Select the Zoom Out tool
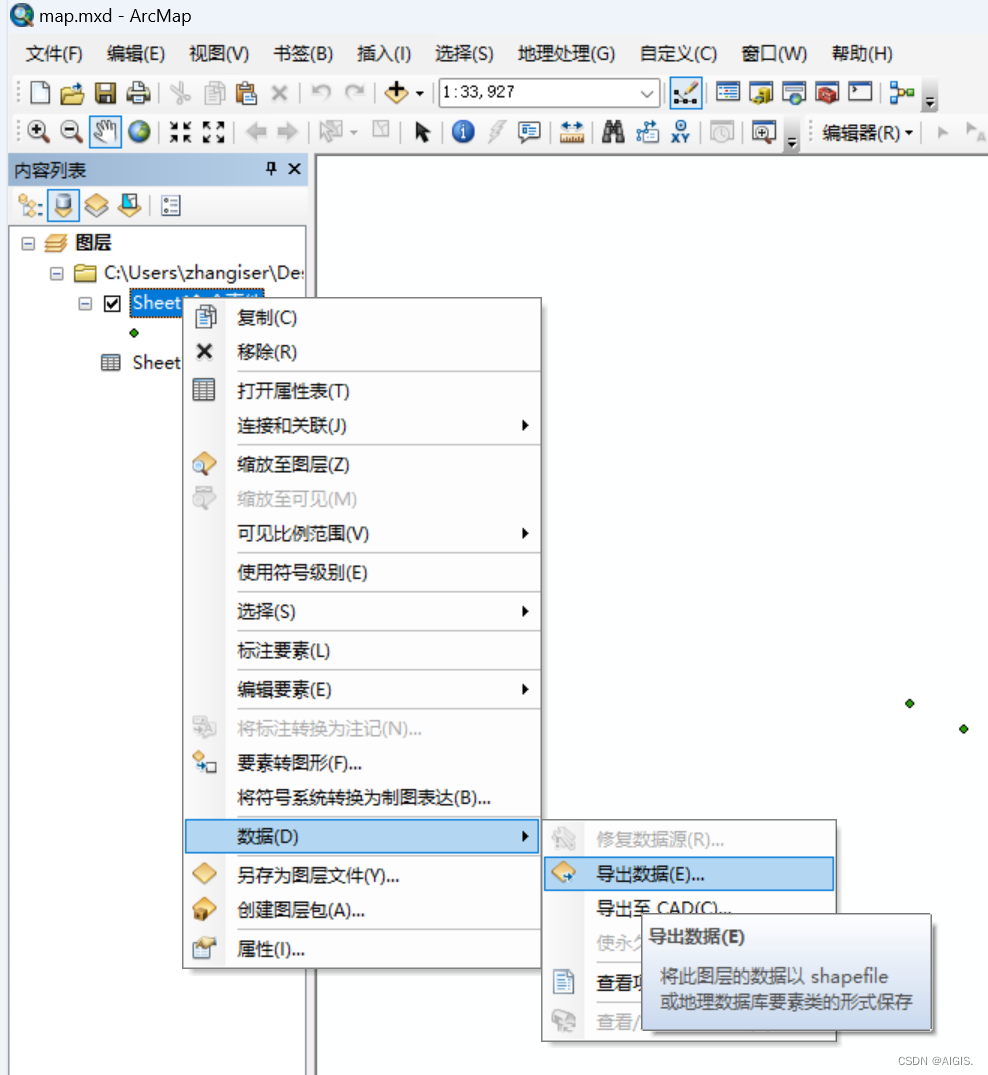This screenshot has height=1075, width=988. [x=71, y=132]
